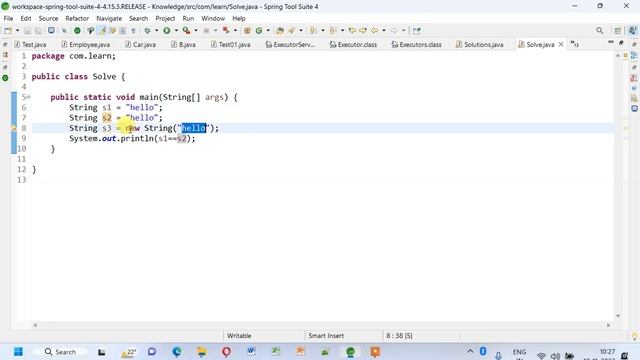This screenshot has width=640, height=360.
Task: Switch to the Executors.class tab
Action: point(417,44)
